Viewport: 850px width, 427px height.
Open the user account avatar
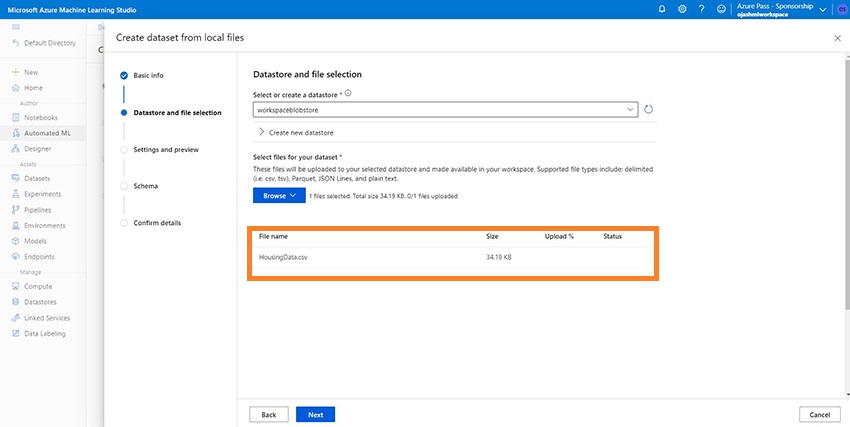840,9
